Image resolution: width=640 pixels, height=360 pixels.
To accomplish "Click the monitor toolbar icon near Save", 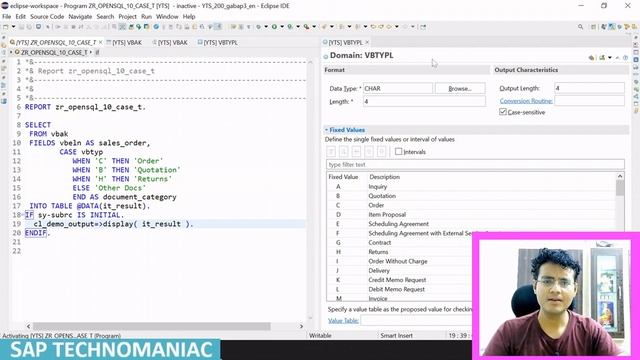I will tap(38, 27).
